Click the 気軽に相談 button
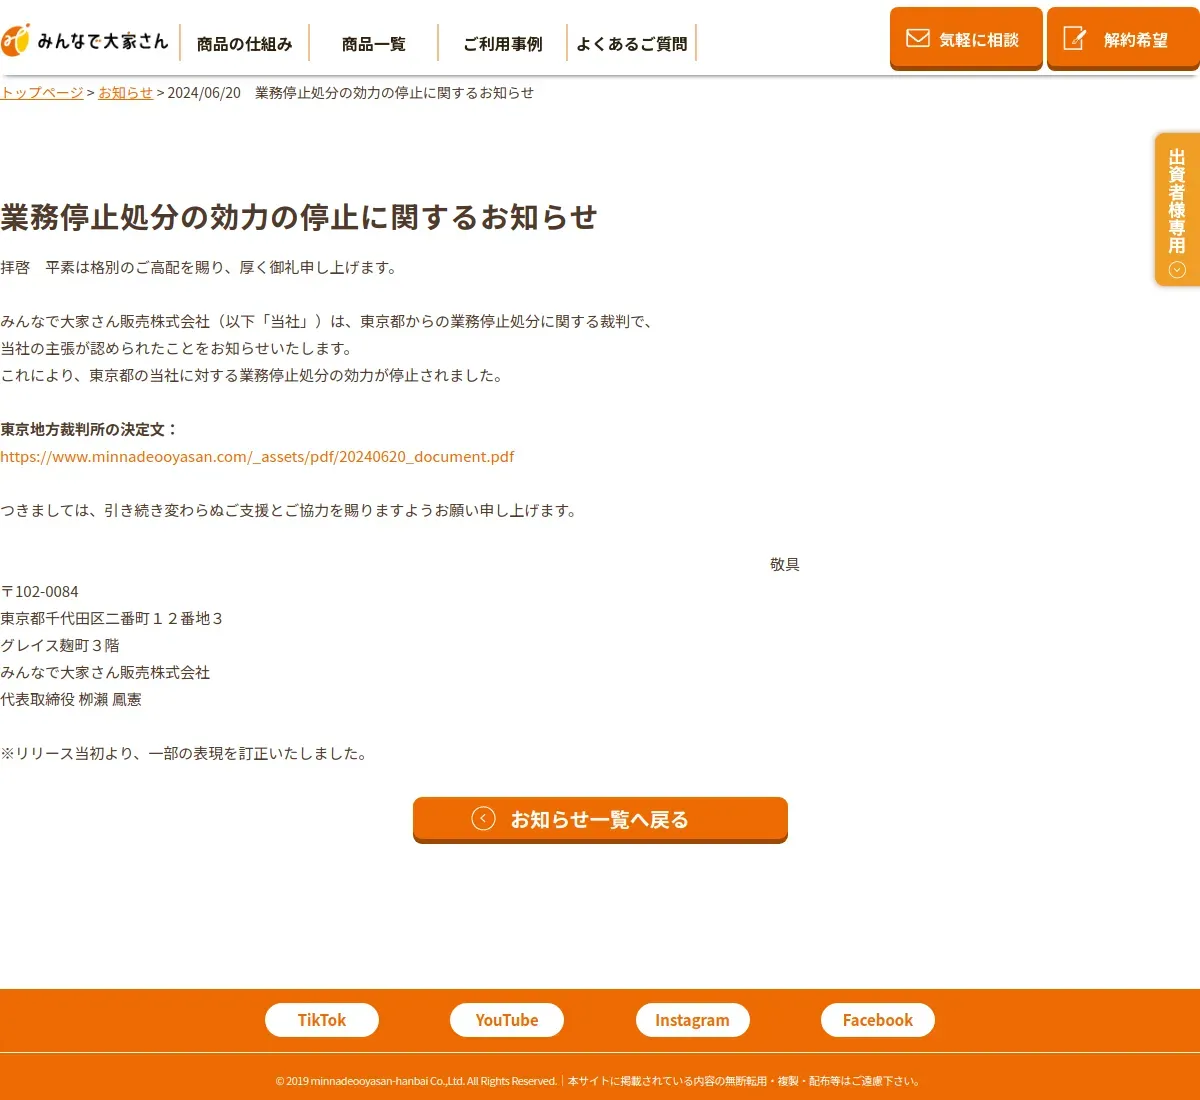The width and height of the screenshot is (1200, 1100). [x=966, y=39]
